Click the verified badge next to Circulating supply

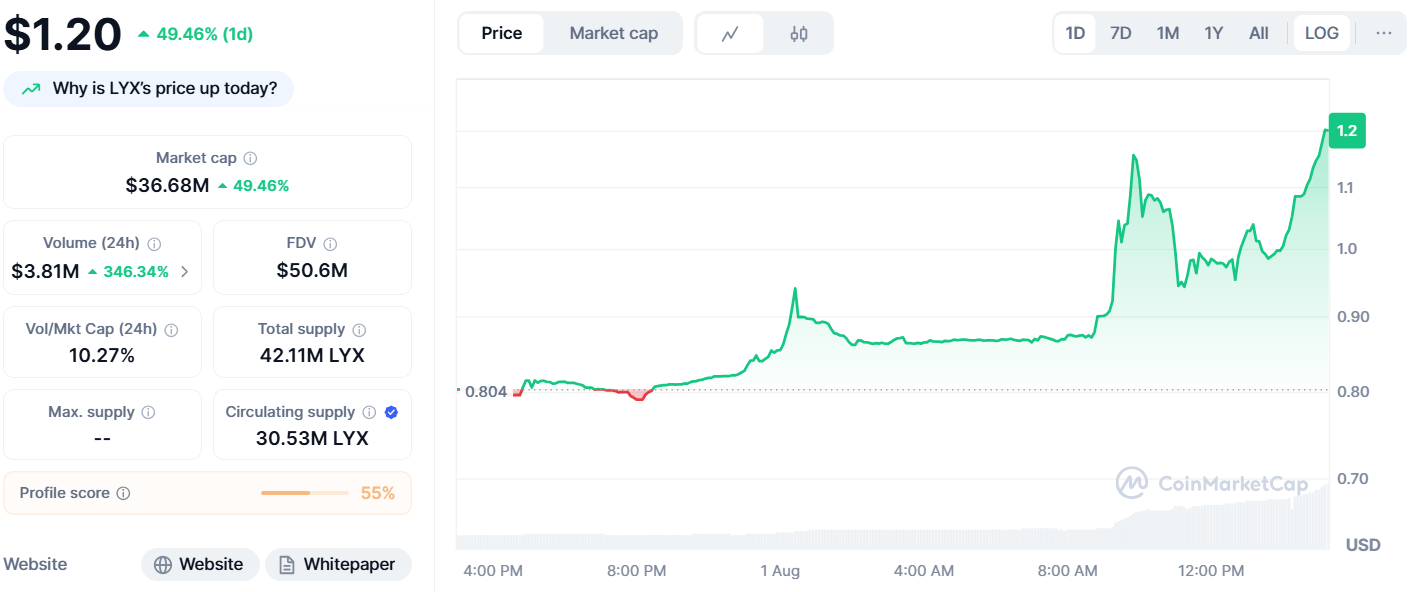click(x=390, y=411)
